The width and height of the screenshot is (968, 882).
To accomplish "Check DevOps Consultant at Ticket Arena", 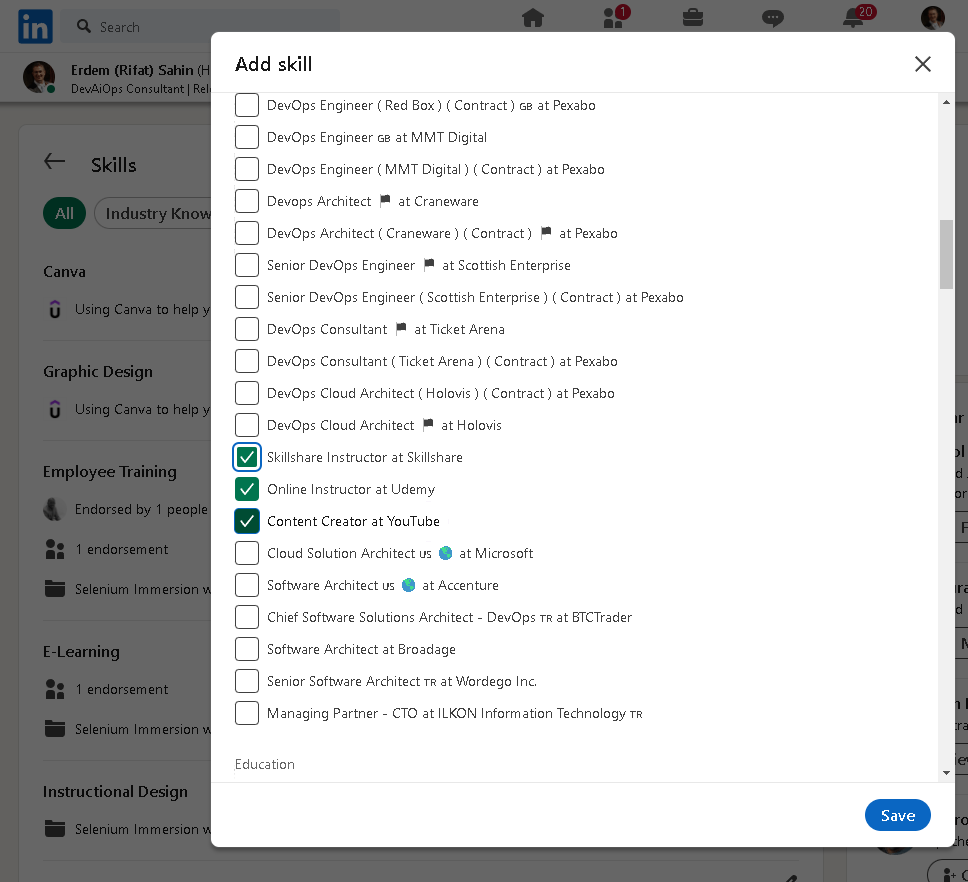I will pyautogui.click(x=246, y=329).
